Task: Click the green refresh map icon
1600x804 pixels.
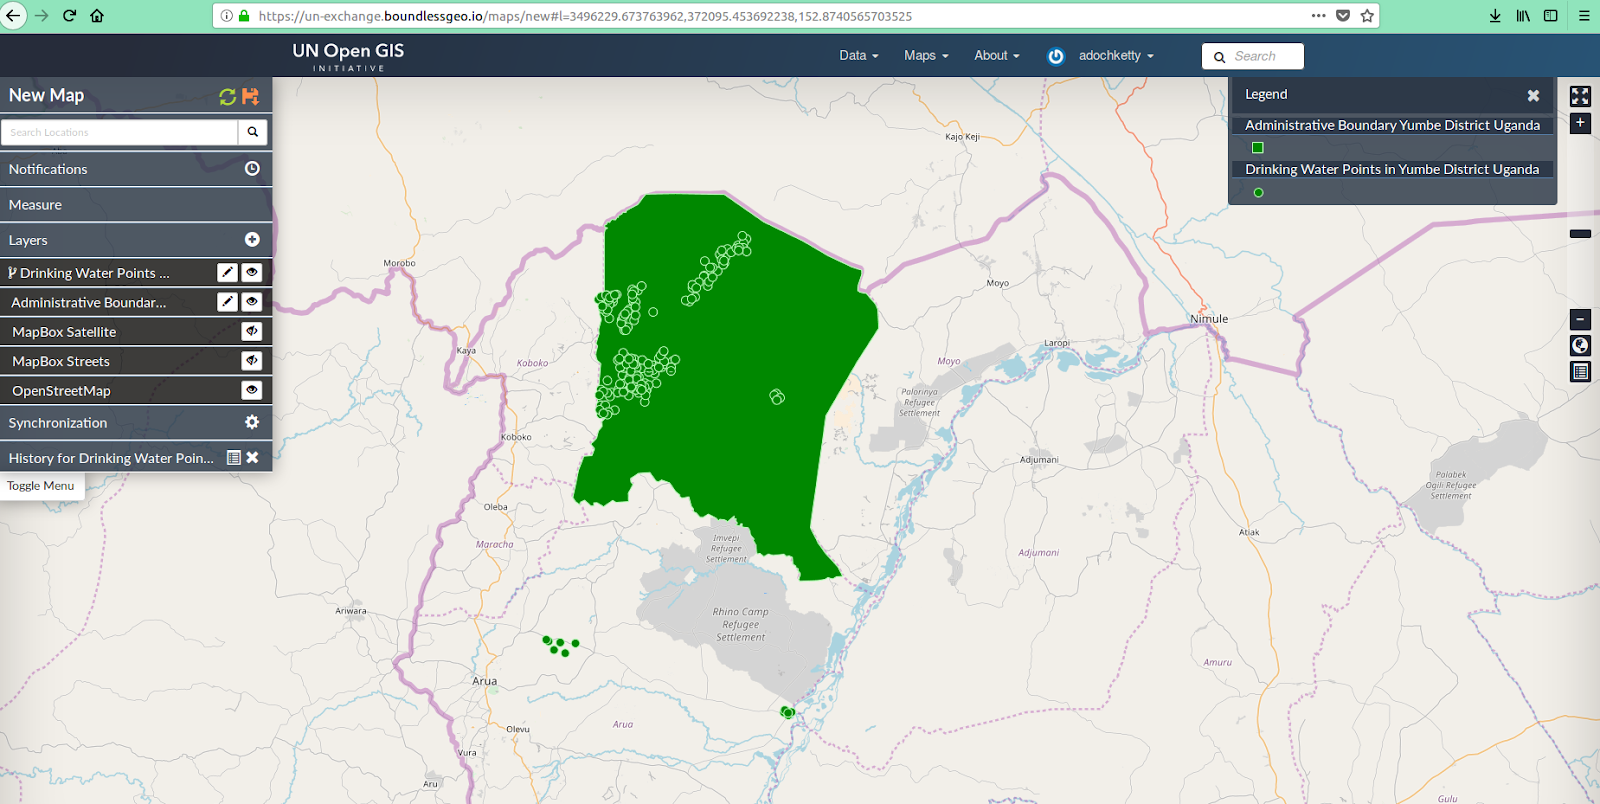Action: coord(227,96)
